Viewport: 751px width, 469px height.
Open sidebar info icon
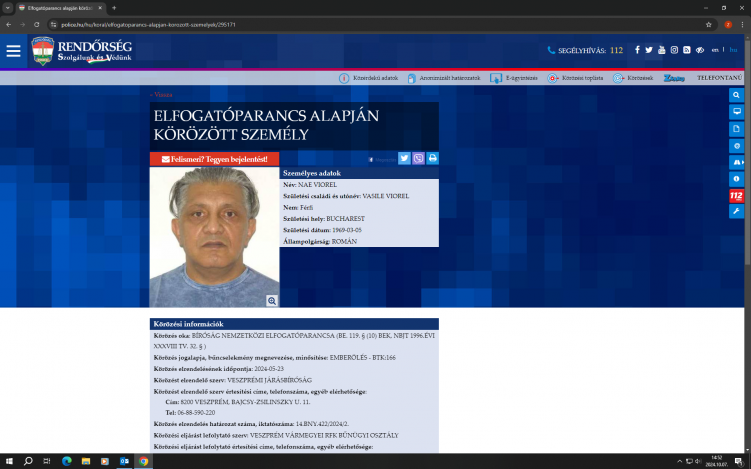click(x=736, y=179)
